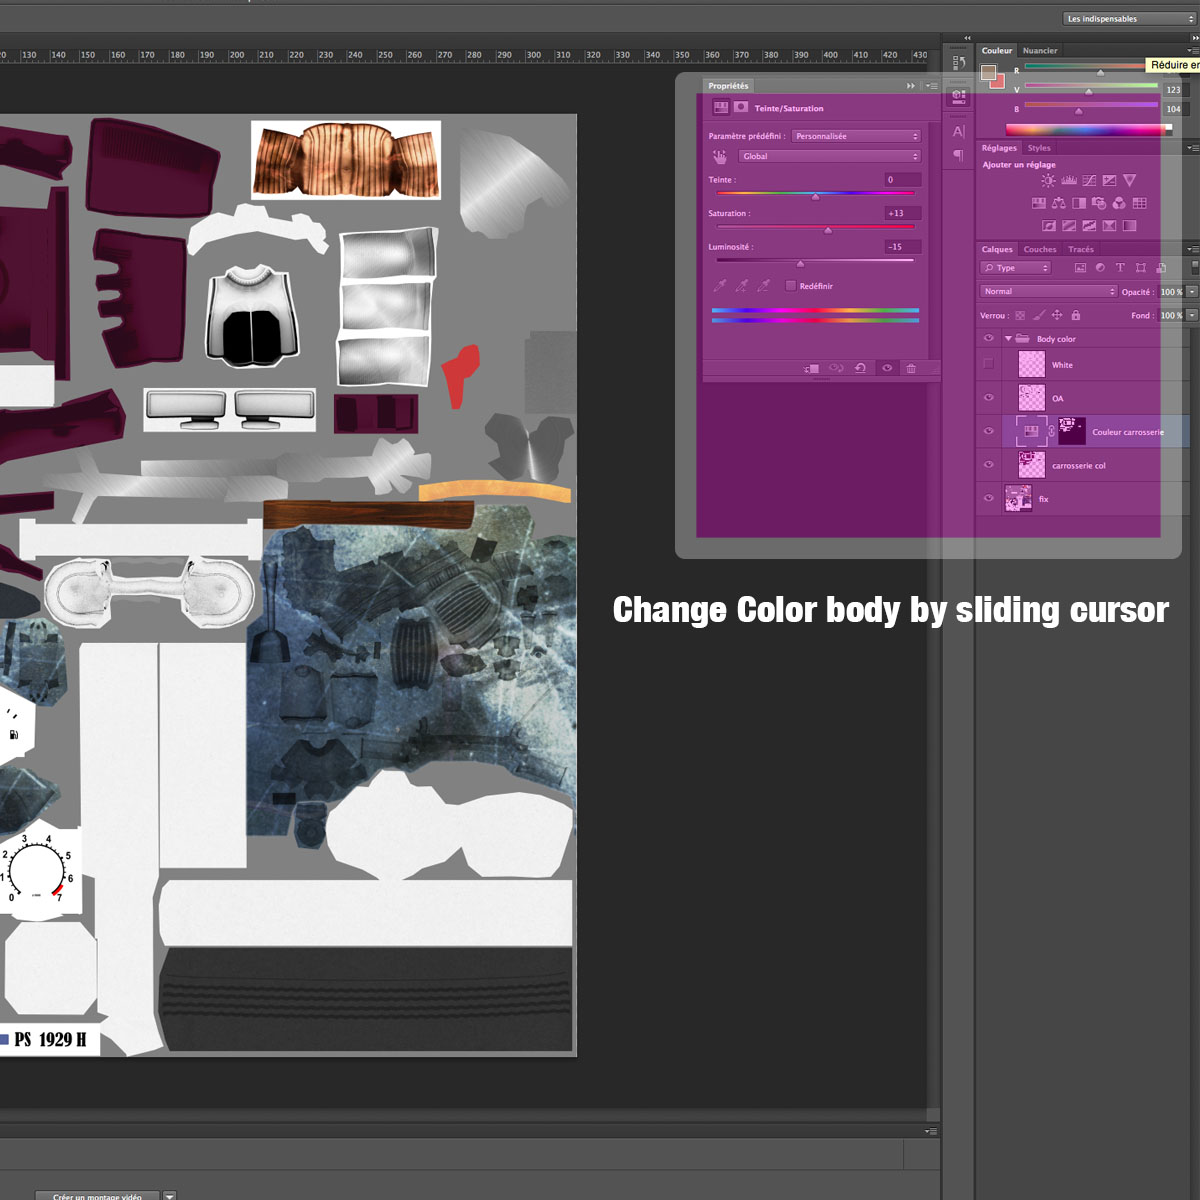This screenshot has width=1200, height=1200.
Task: Click the reset adjustment arrow icon
Action: click(860, 368)
